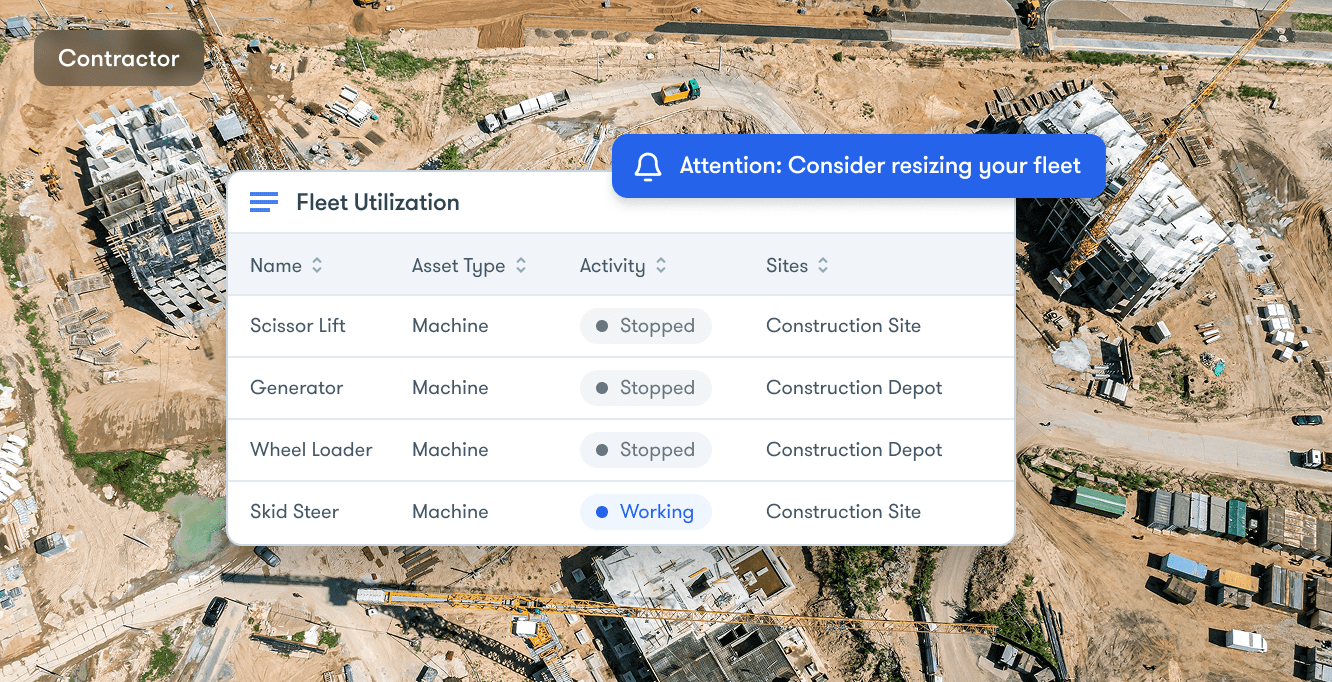Toggle the Stopped badge on the Scissor Lift row
1332x682 pixels.
(646, 325)
